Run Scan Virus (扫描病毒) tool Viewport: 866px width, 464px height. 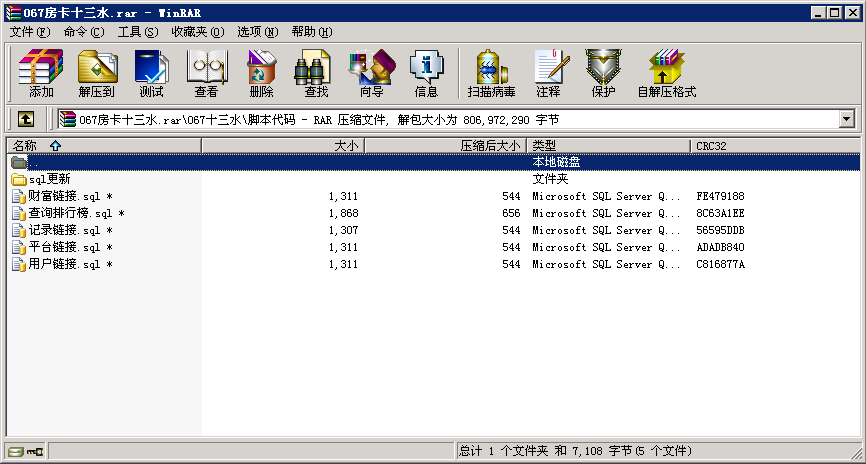491,73
